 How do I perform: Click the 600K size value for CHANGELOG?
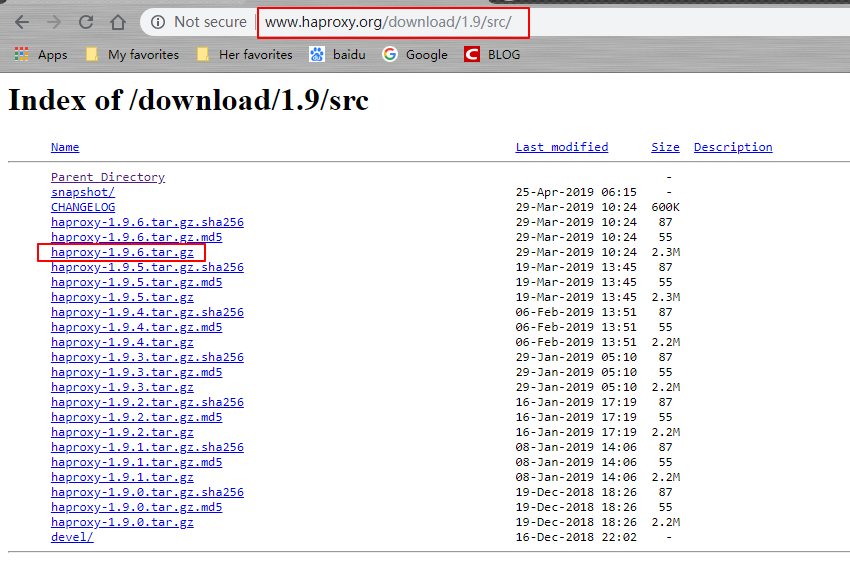[665, 207]
